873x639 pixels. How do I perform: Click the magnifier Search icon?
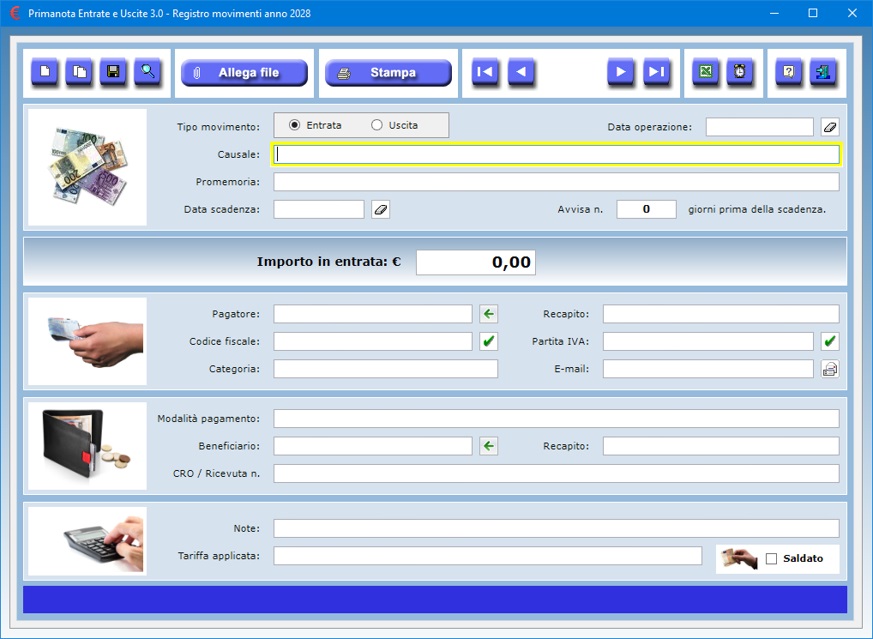pyautogui.click(x=148, y=72)
